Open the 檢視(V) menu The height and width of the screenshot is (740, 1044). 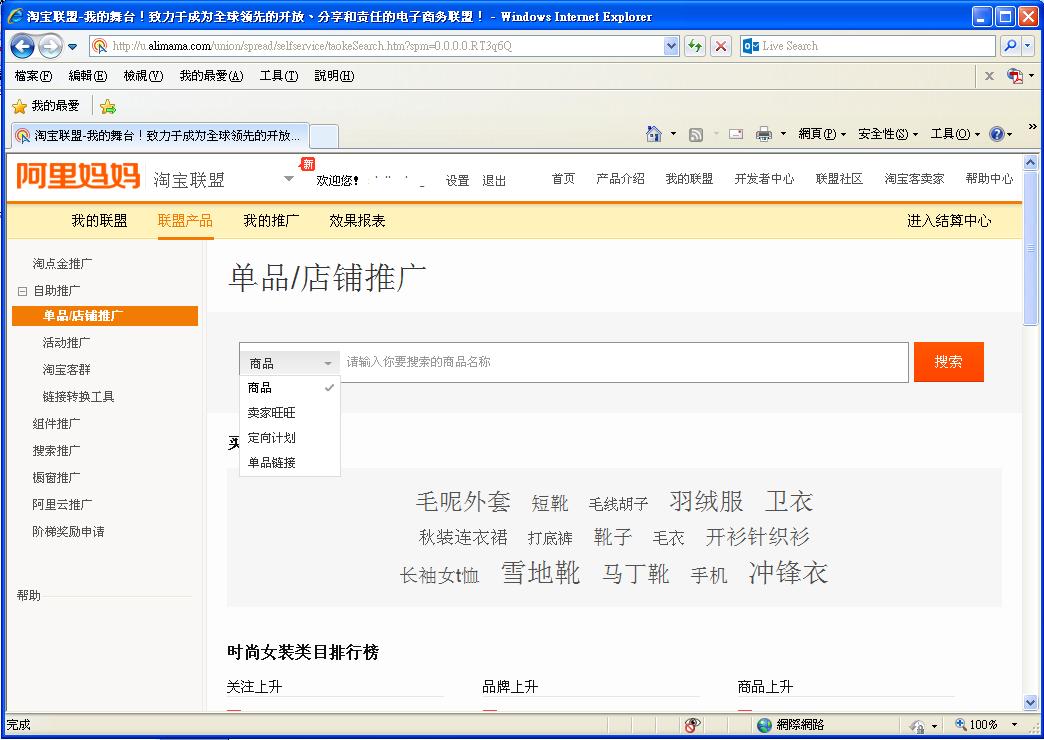click(x=143, y=76)
